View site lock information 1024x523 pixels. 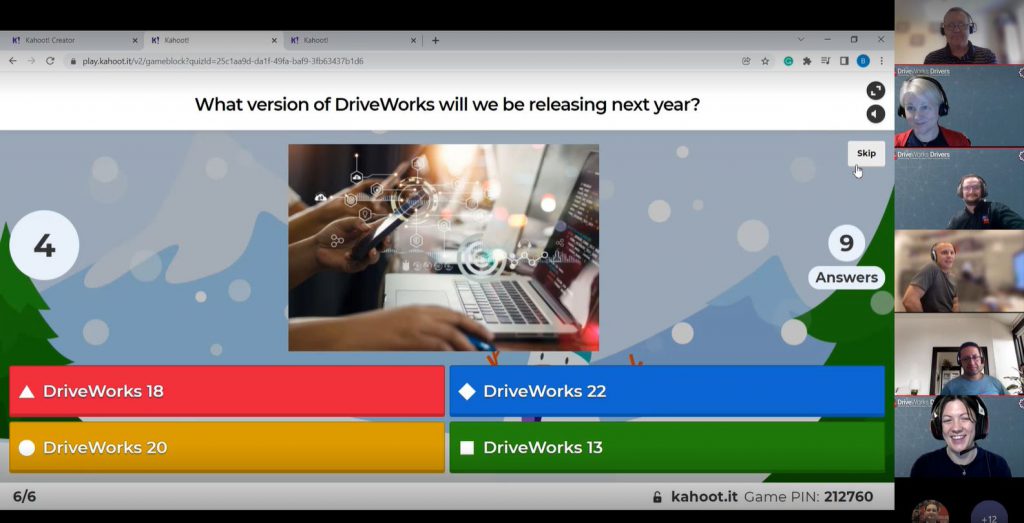pyautogui.click(x=72, y=61)
